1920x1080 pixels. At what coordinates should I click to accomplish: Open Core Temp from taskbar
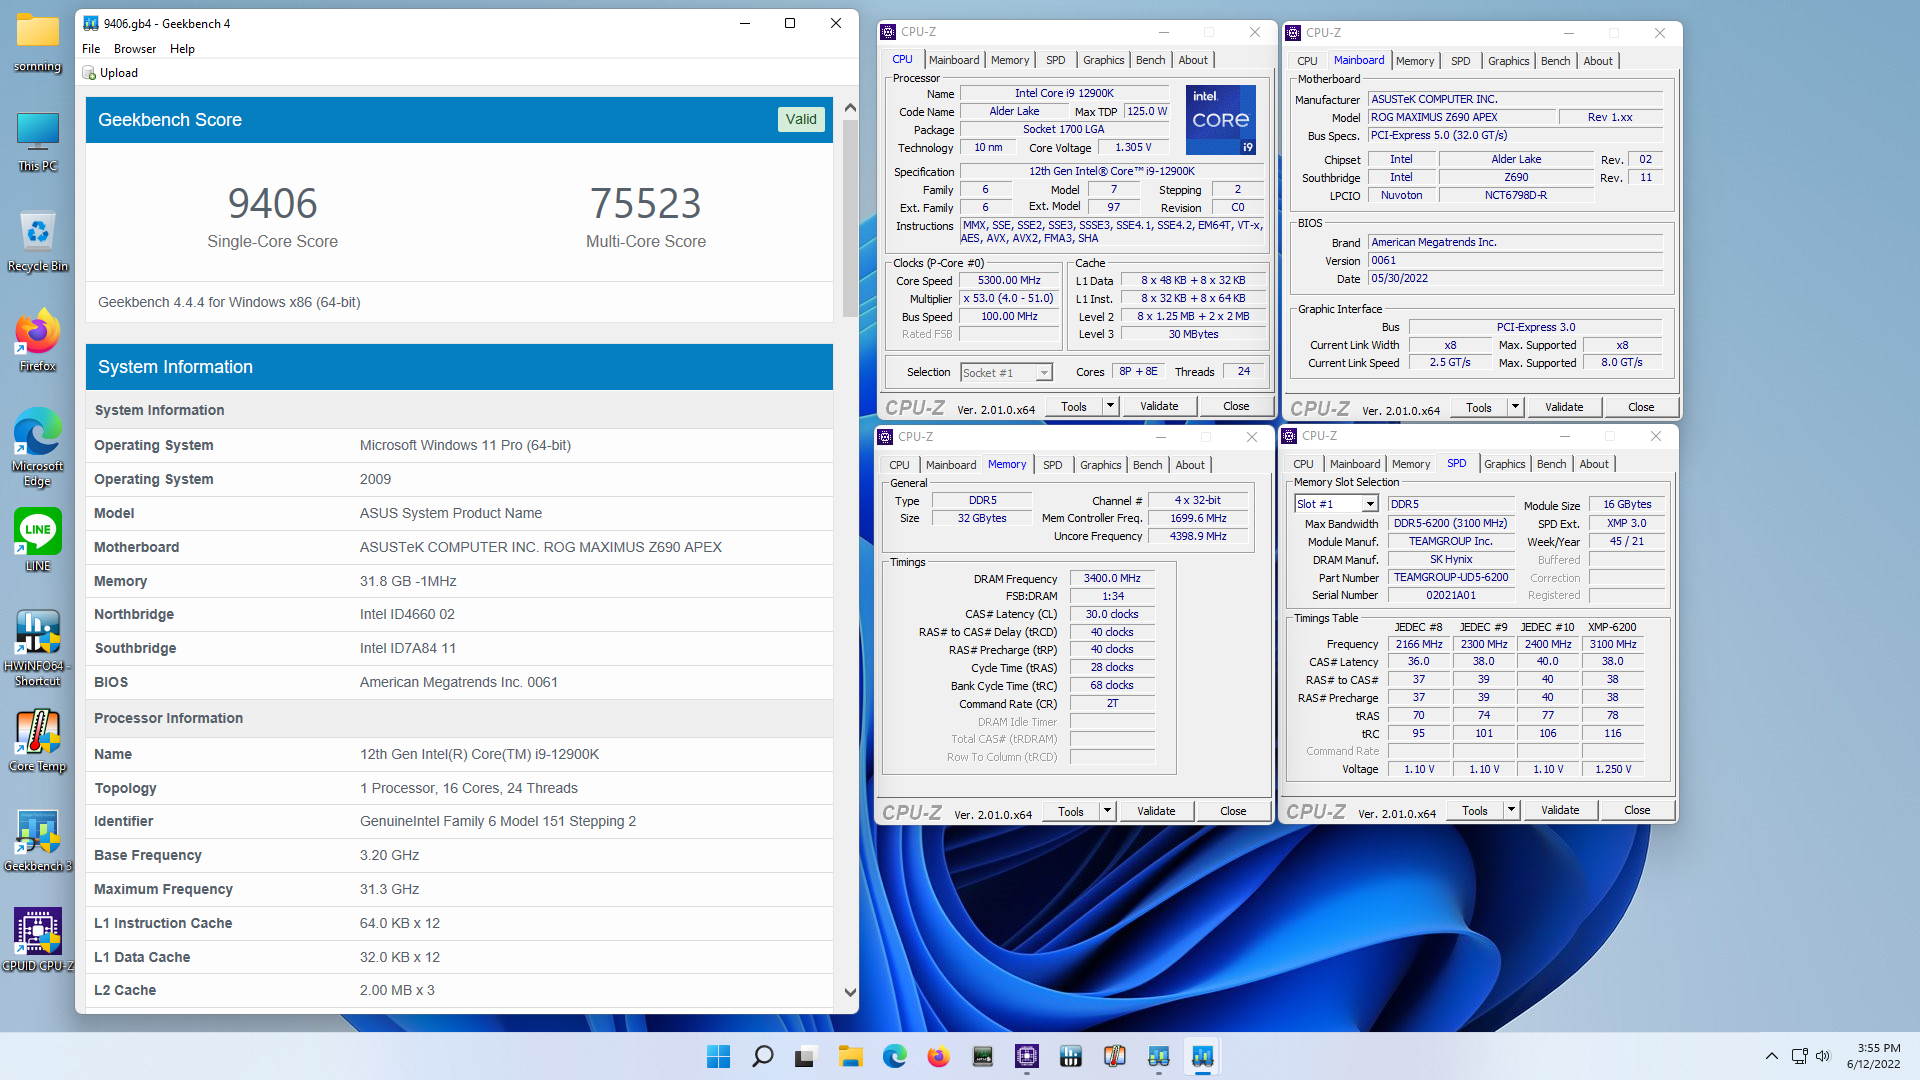(x=1114, y=1056)
